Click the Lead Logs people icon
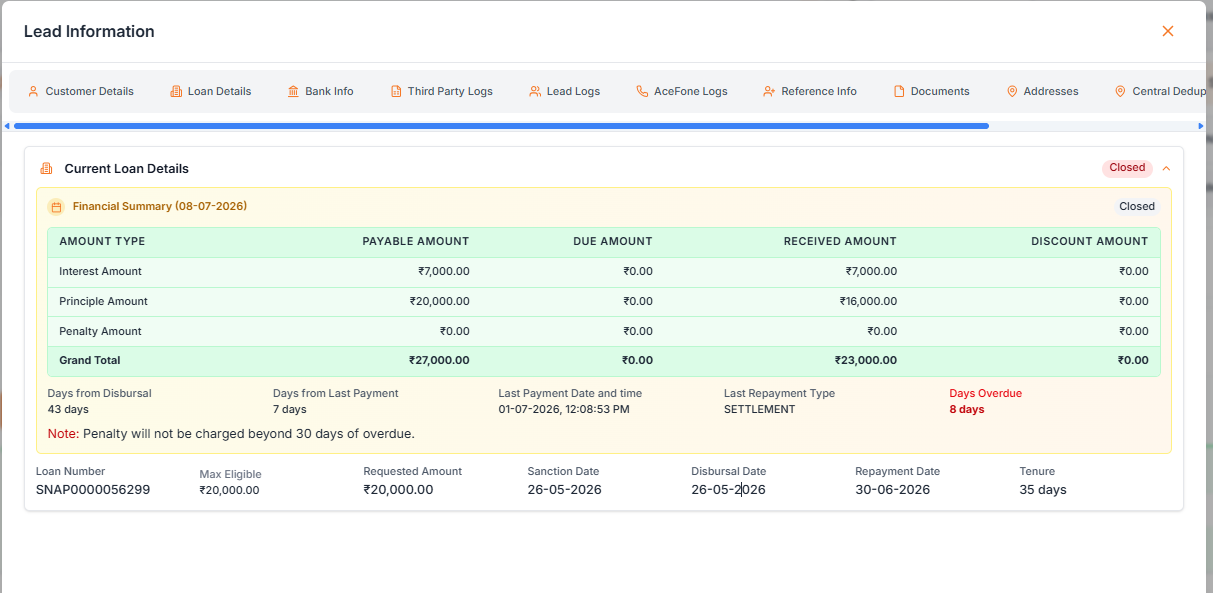1213x593 pixels. 535,91
